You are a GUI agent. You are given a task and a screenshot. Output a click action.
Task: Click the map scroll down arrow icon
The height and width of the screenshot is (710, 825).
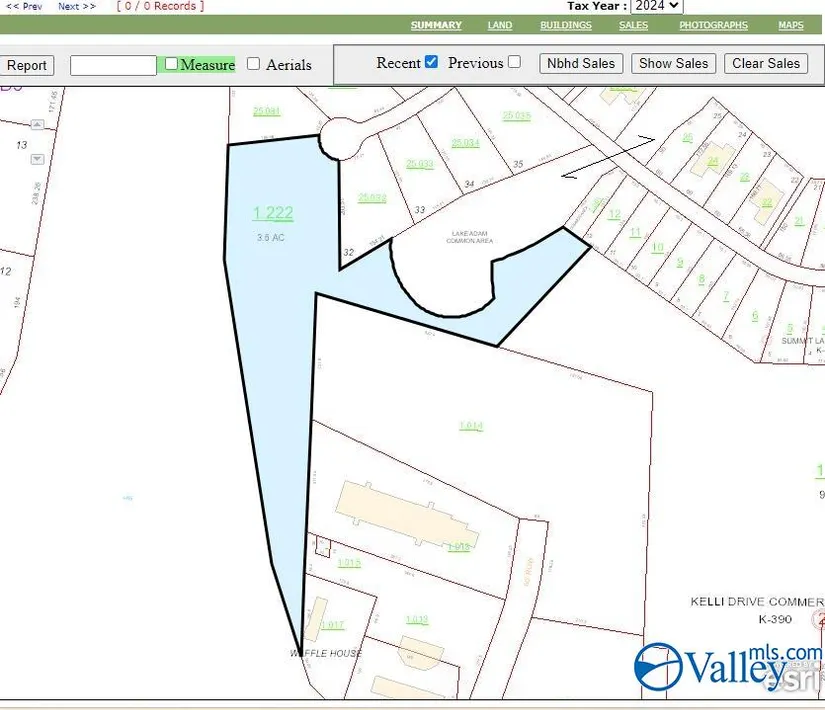[x=38, y=159]
